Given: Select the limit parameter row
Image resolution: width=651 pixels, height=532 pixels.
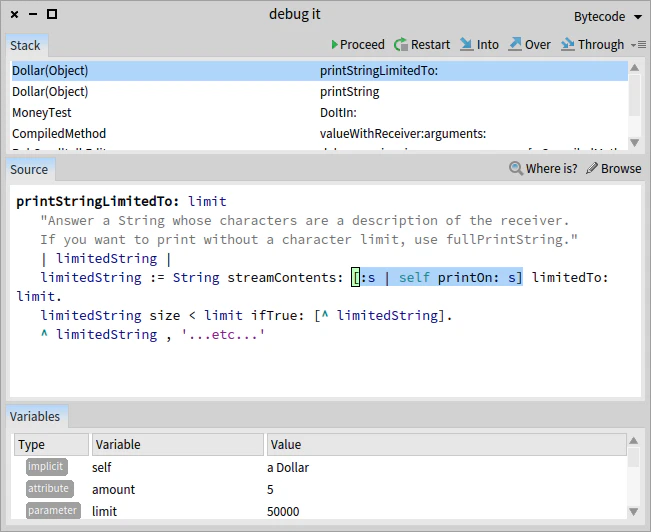Looking at the screenshot, I should (x=320, y=511).
